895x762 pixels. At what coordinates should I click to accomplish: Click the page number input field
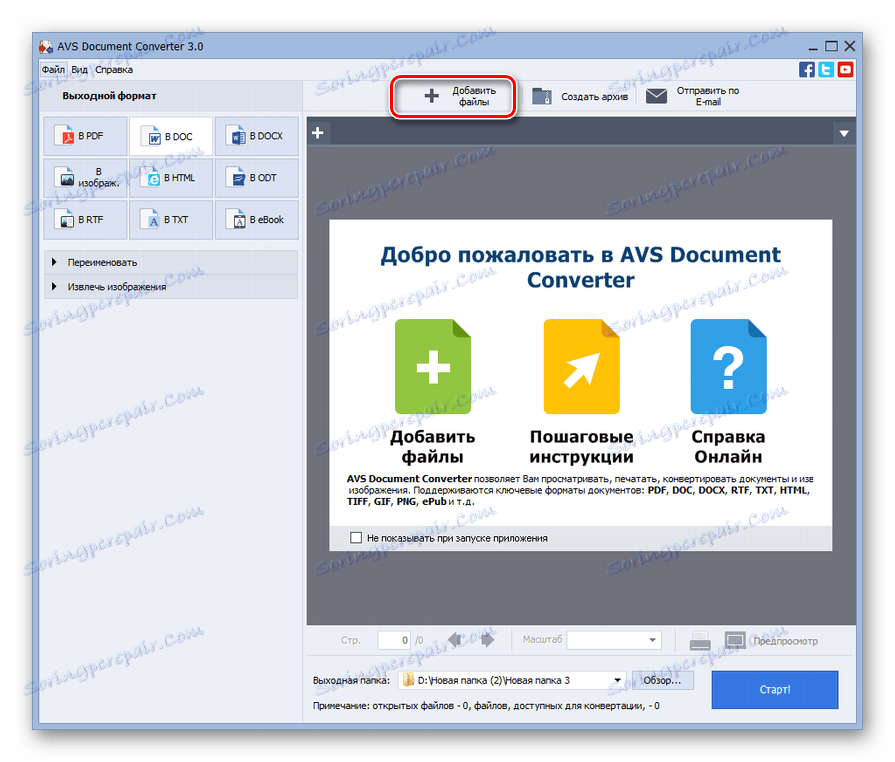click(x=394, y=640)
